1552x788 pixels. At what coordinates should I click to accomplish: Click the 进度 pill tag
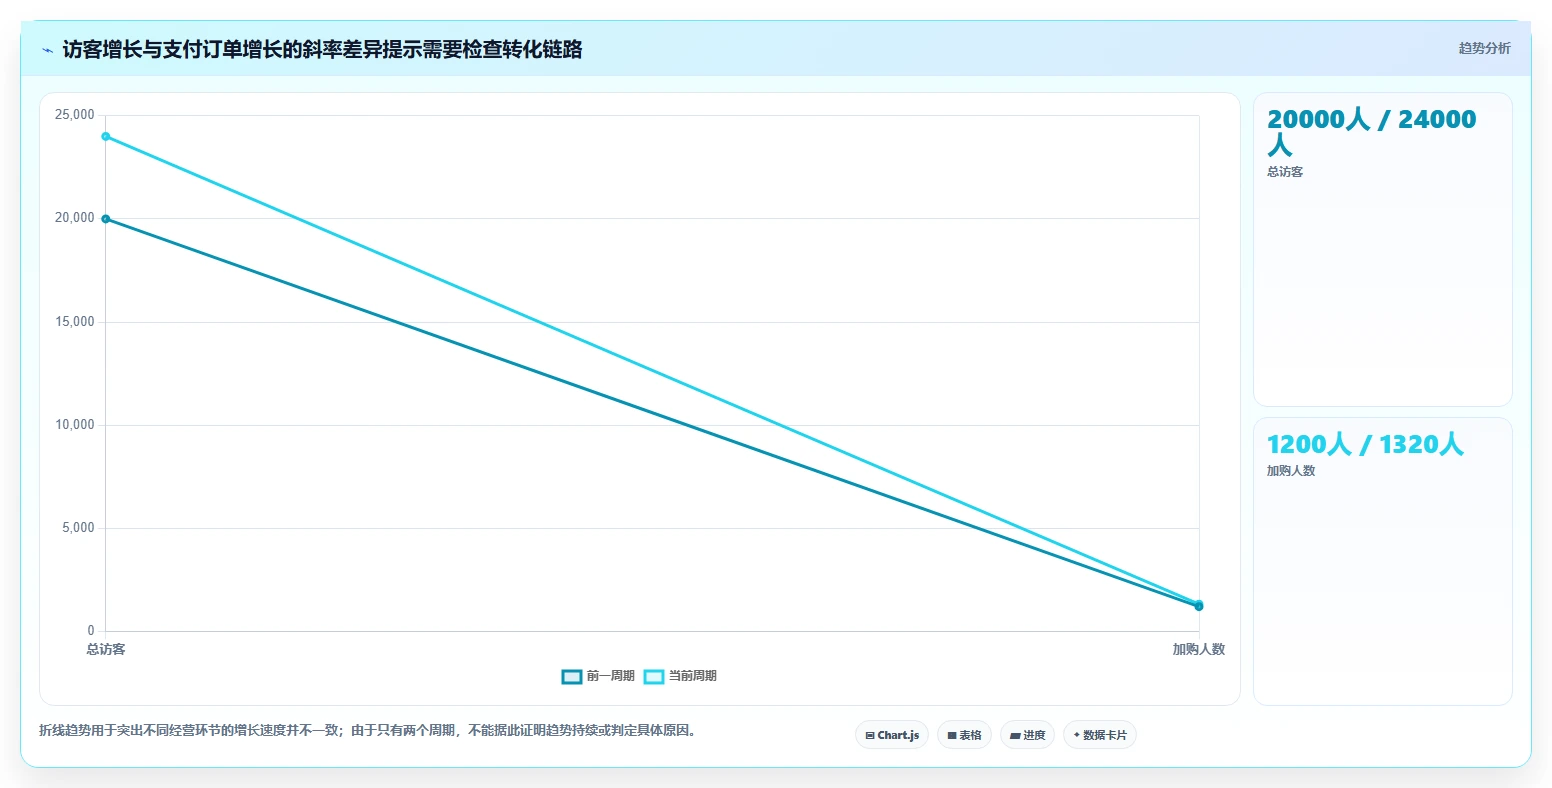coord(1027,735)
